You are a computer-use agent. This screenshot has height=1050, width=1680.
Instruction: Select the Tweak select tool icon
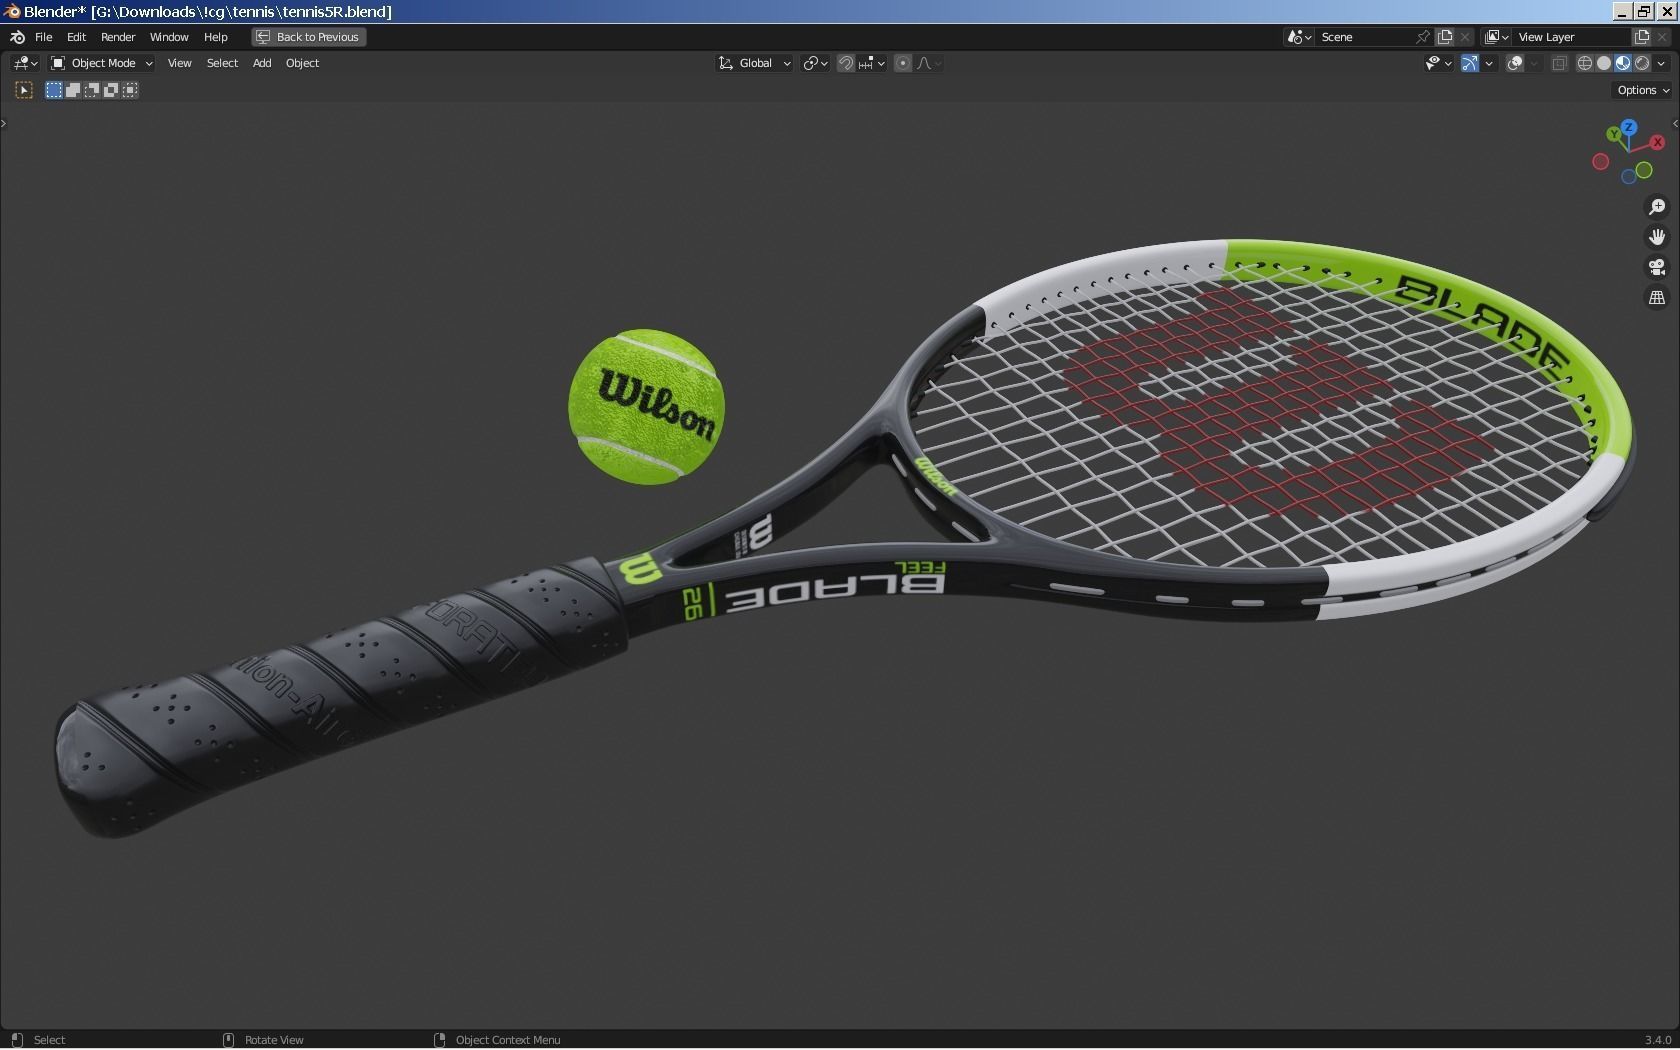[24, 90]
